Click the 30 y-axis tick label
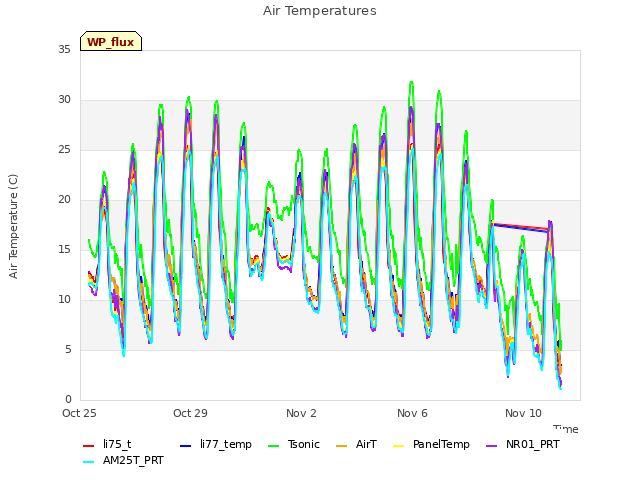Image resolution: width=640 pixels, height=480 pixels. [x=64, y=100]
